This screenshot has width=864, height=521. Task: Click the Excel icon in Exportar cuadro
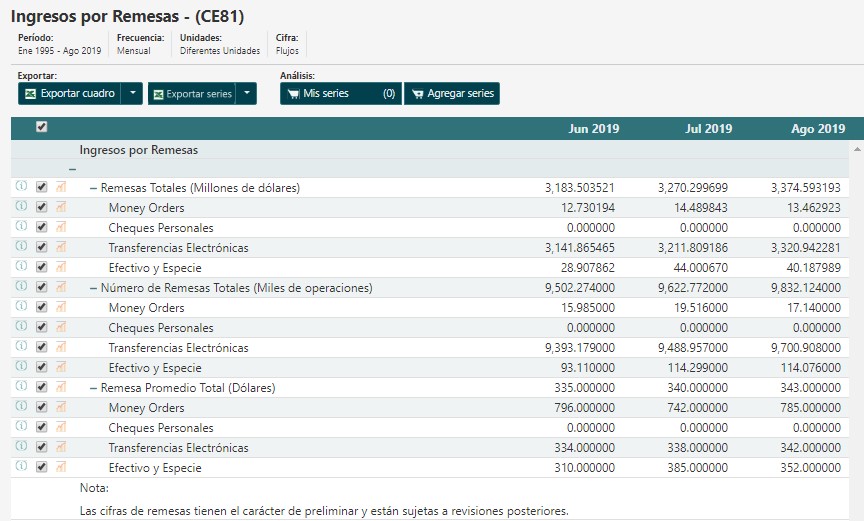pos(31,94)
